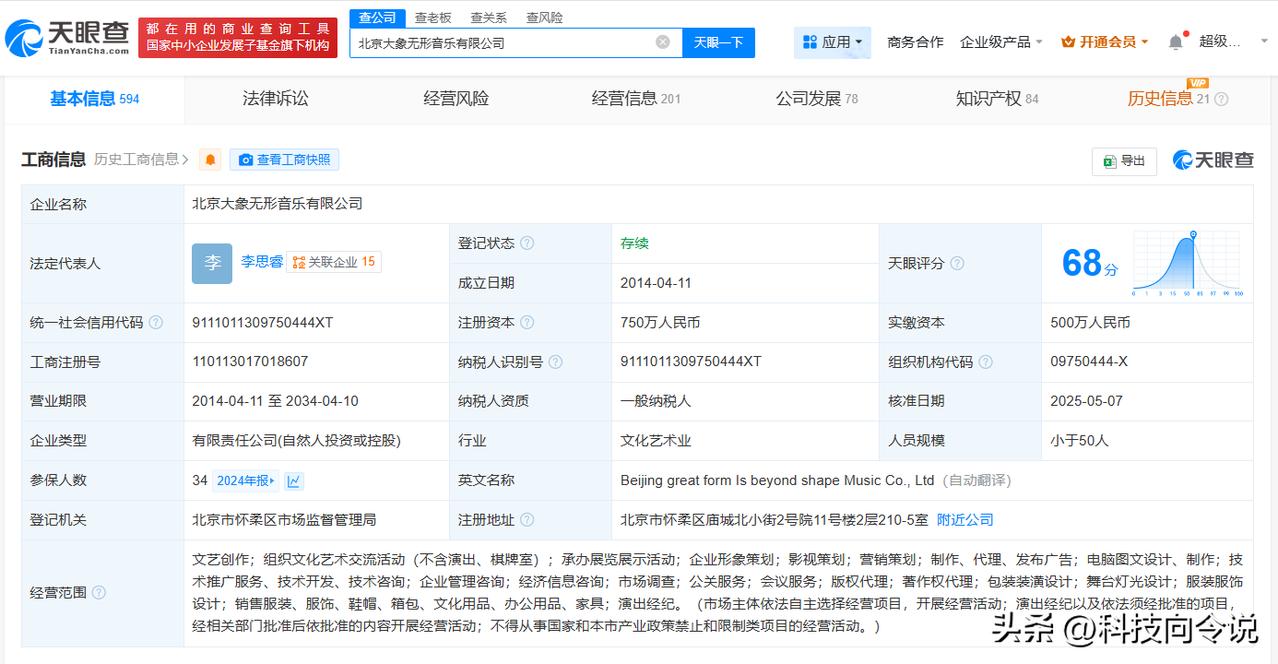Click the 天眼一下 search button

click(x=718, y=42)
